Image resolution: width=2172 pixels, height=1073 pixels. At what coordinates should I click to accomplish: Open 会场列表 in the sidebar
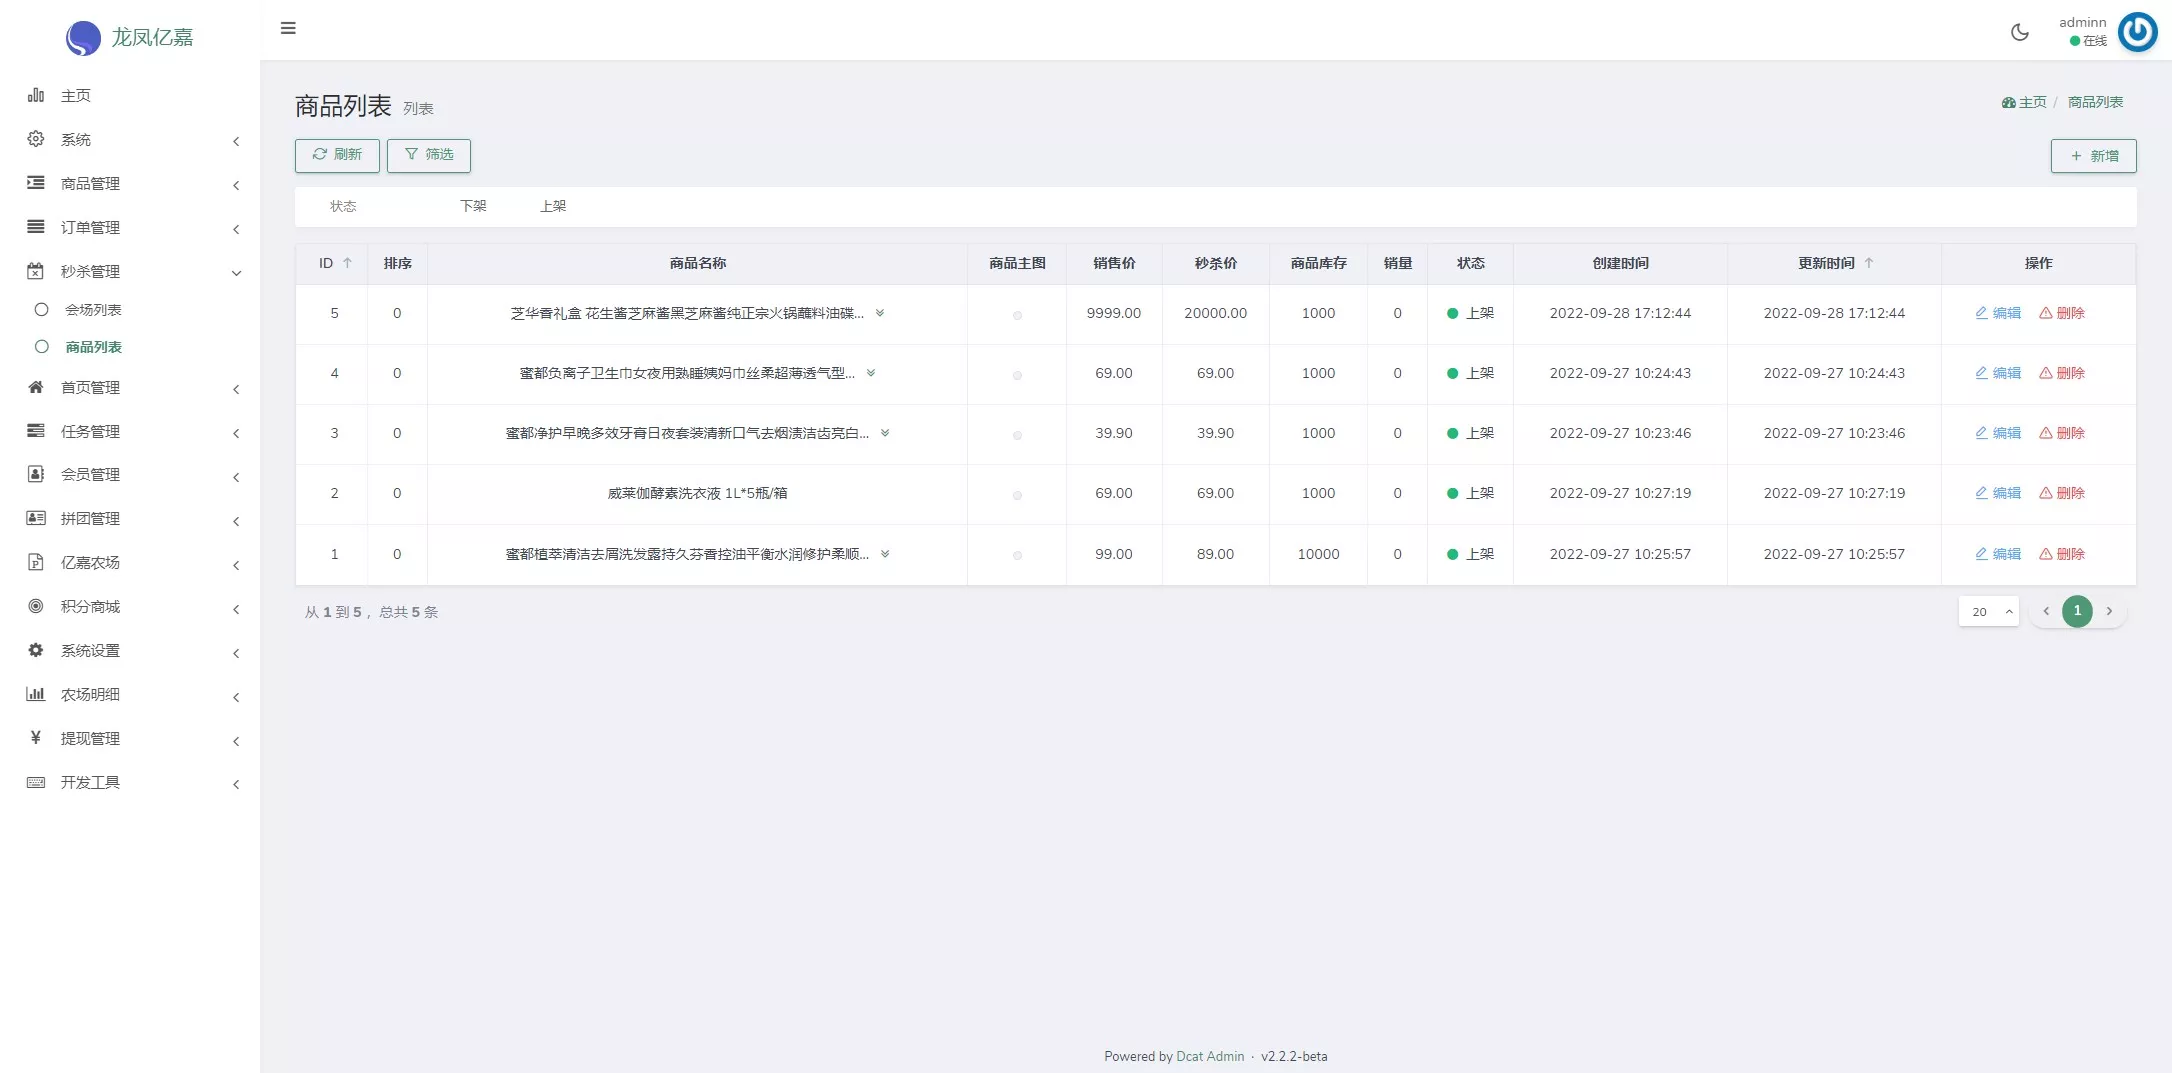click(x=93, y=310)
